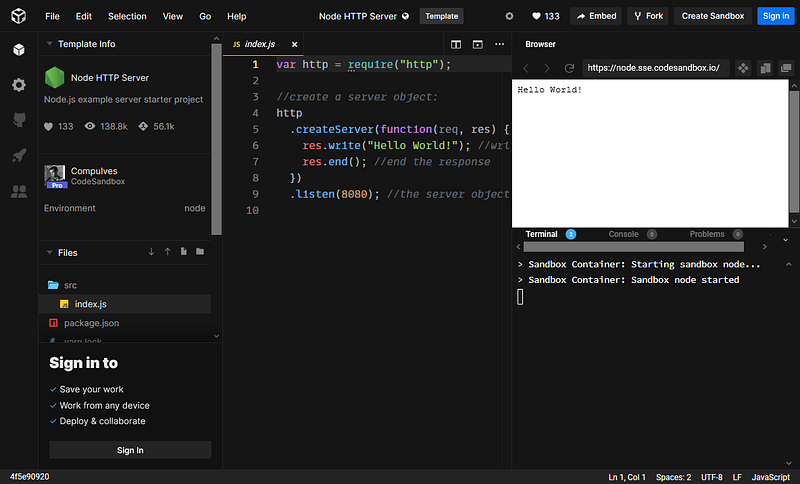Collapse the Files section
The width and height of the screenshot is (800, 484).
point(49,252)
